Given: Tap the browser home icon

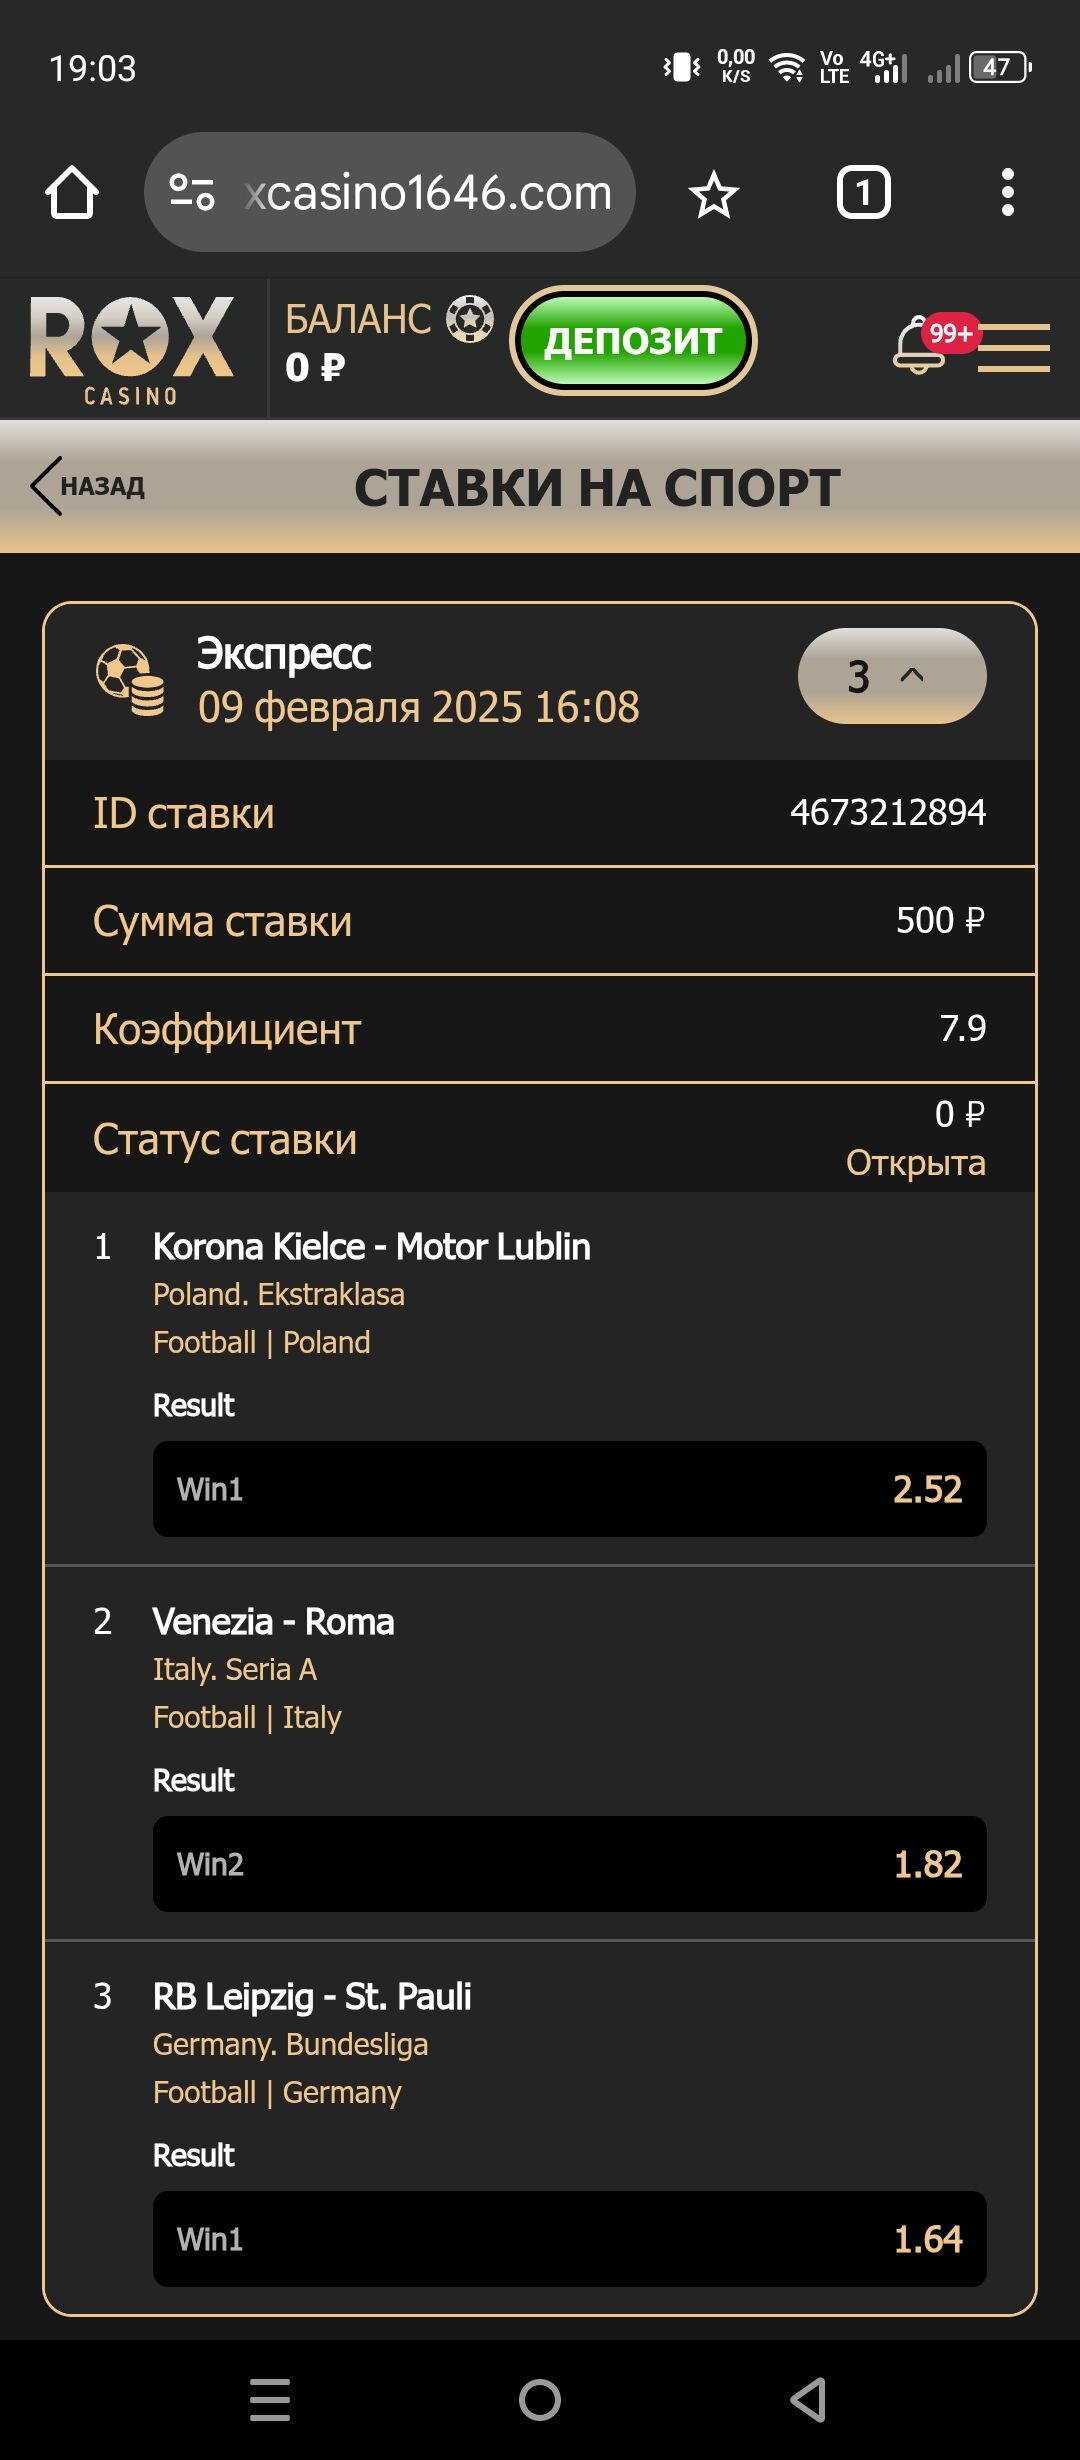Looking at the screenshot, I should [72, 192].
